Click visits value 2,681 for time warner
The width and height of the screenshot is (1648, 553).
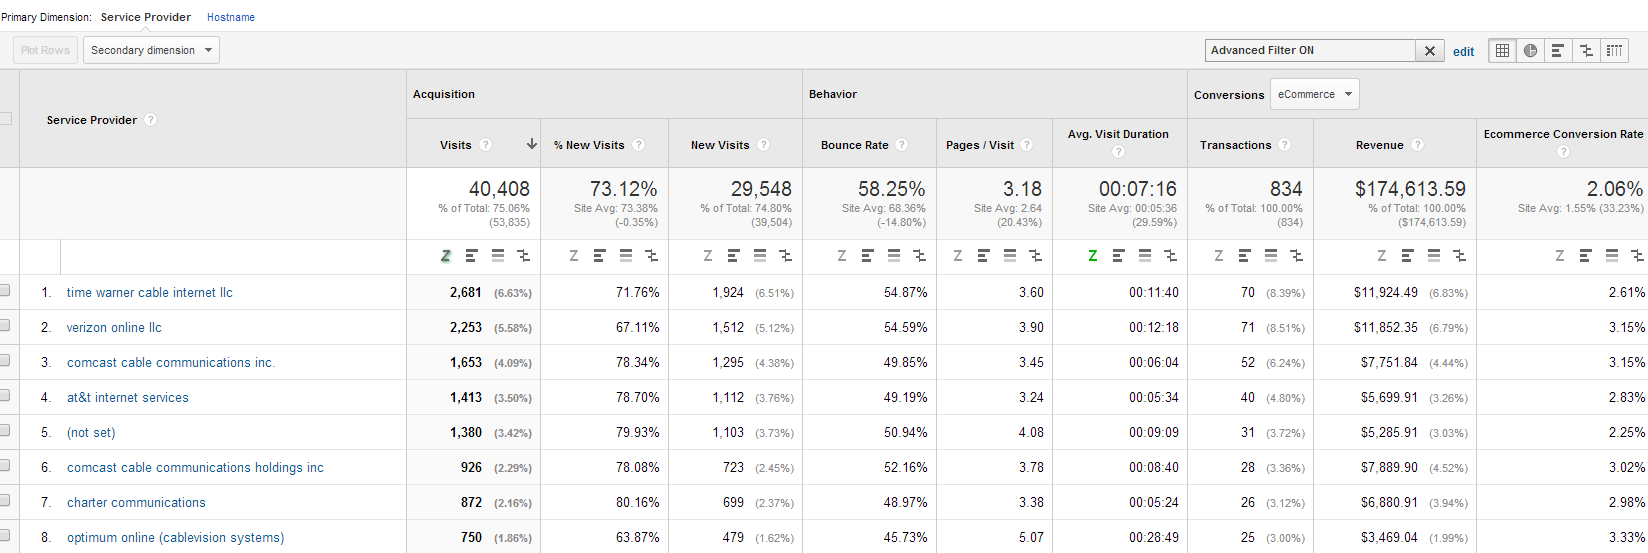point(466,293)
